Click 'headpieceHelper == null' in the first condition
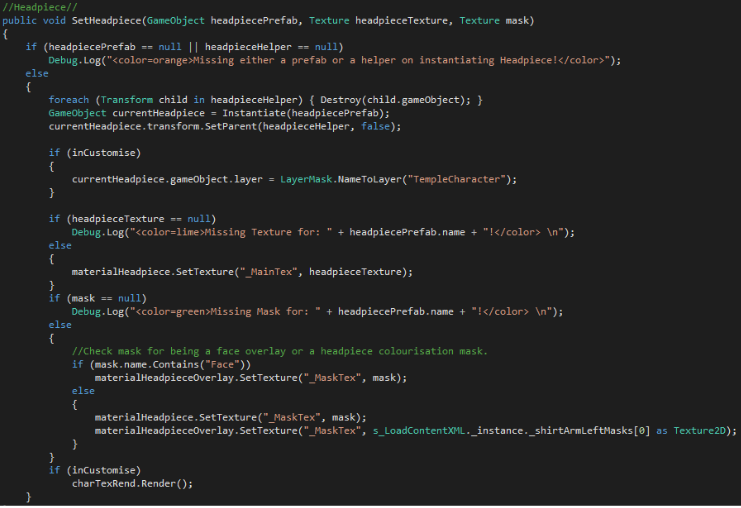Screen dimensions: 741x508 tap(271, 47)
